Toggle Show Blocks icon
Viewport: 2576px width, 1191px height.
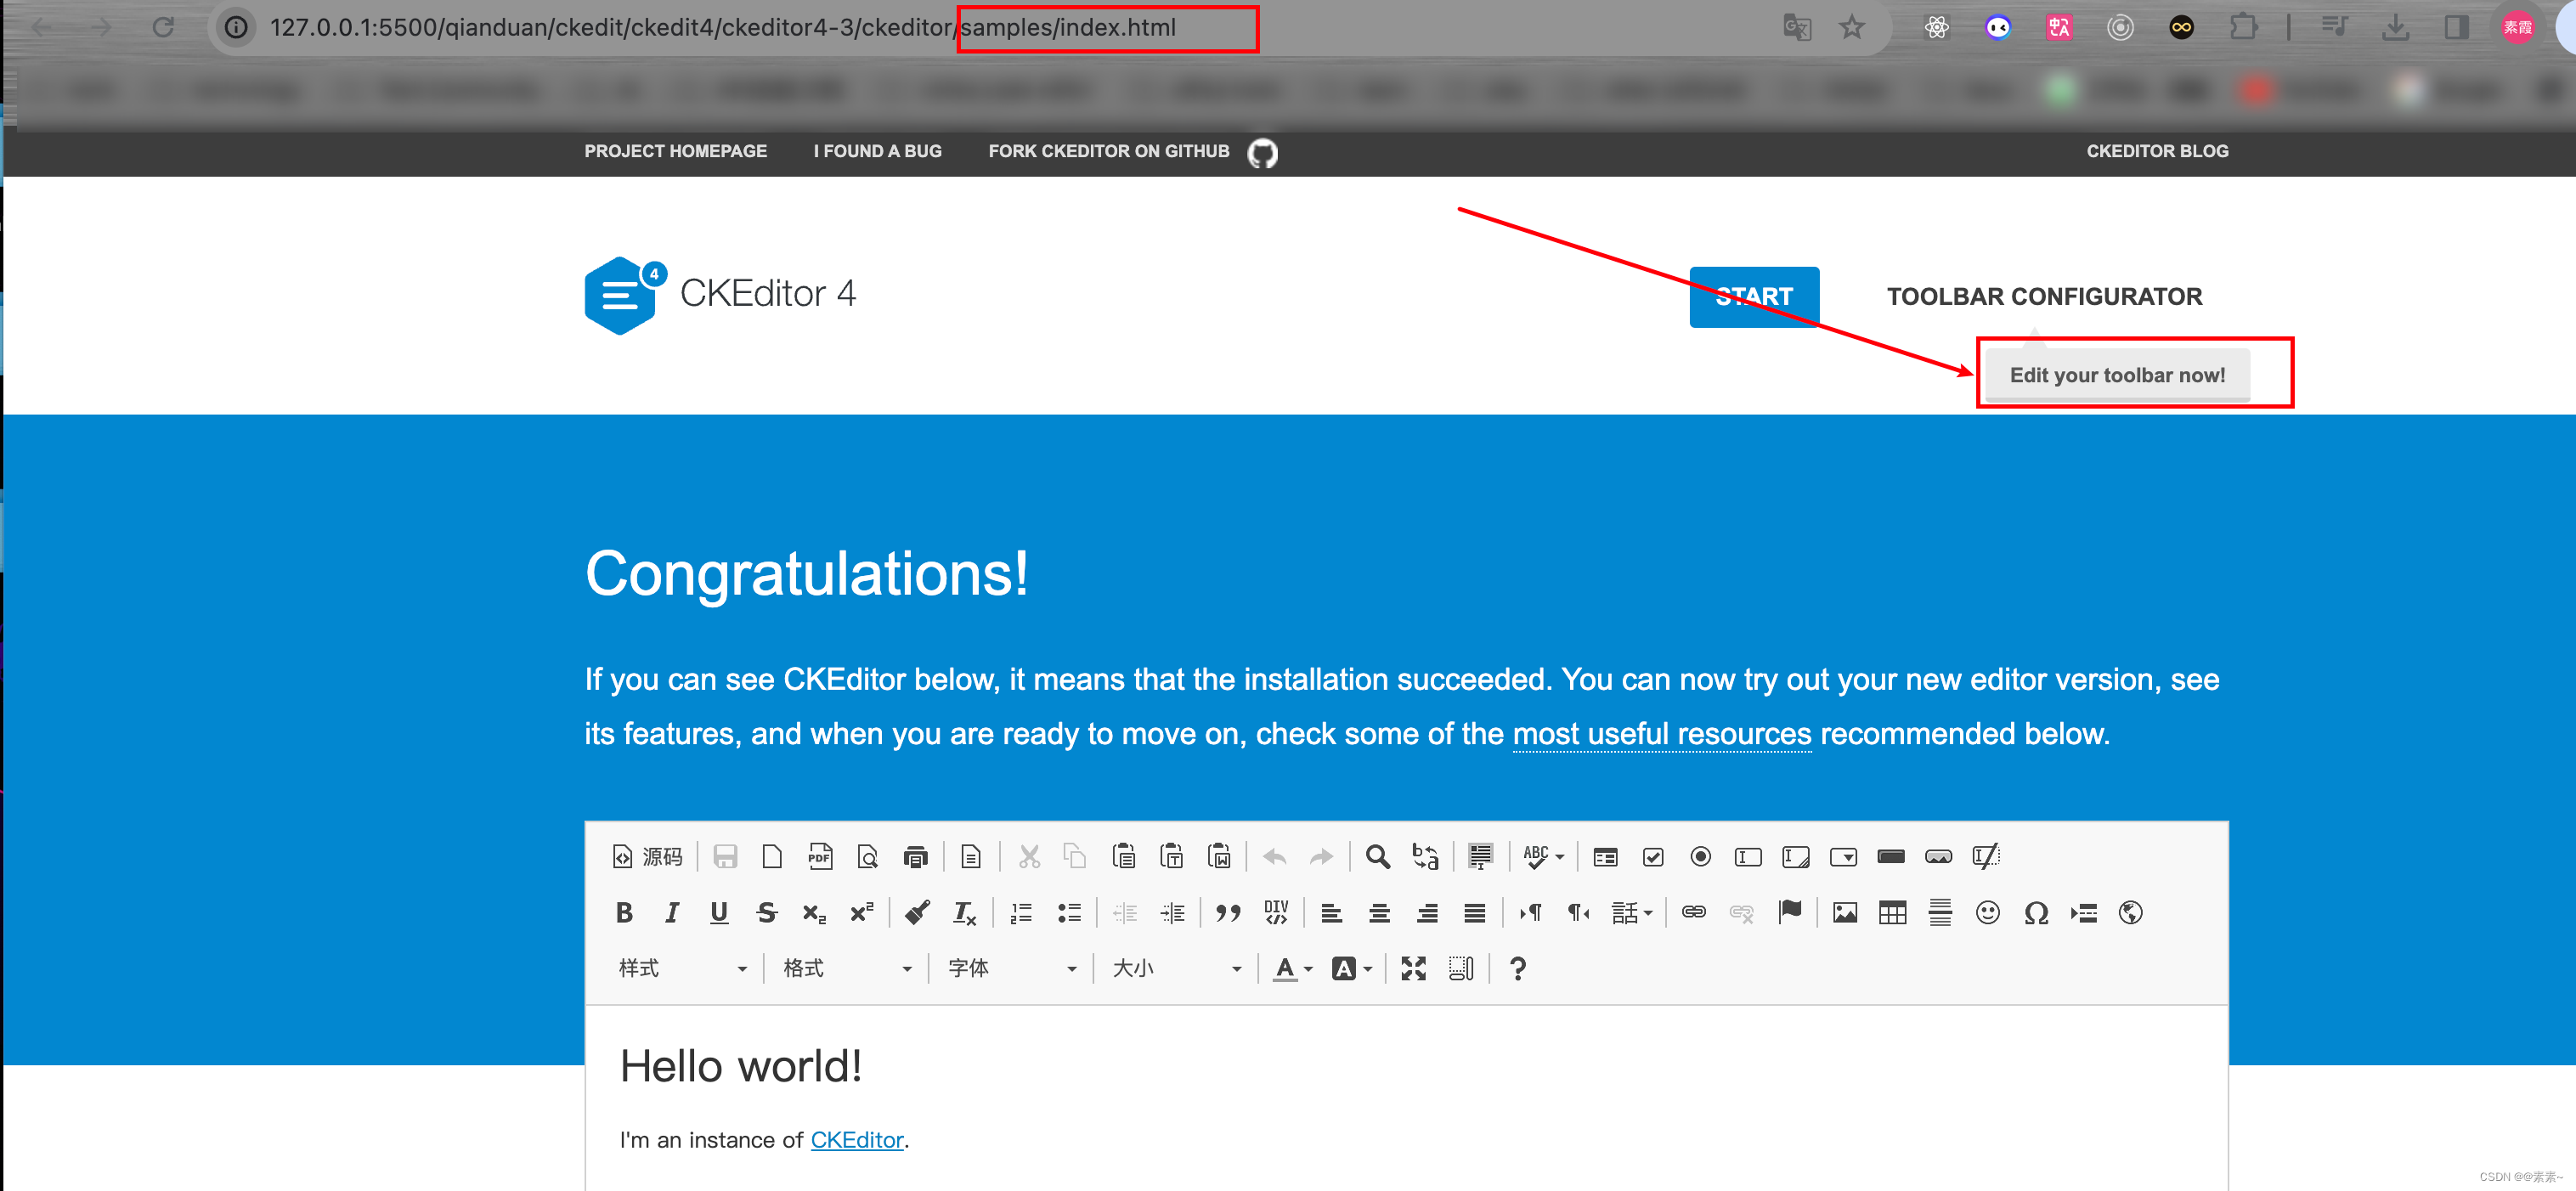point(1461,969)
